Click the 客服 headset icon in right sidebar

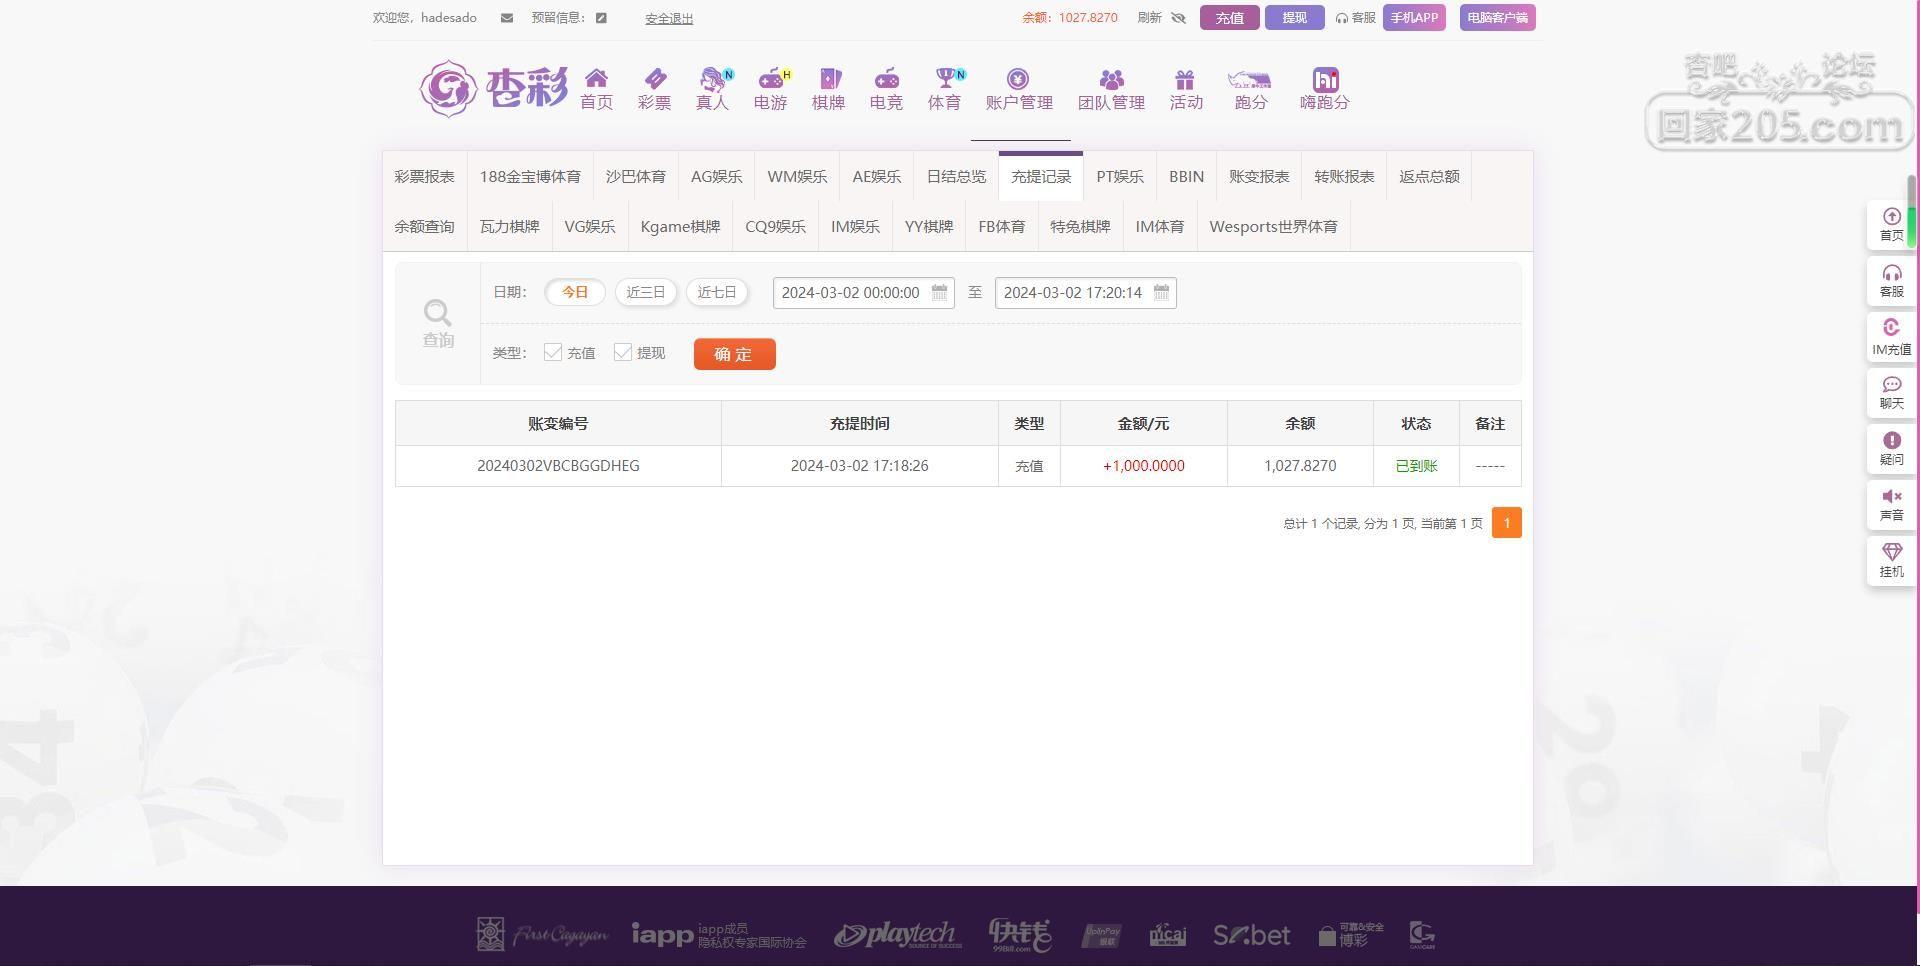pos(1891,274)
